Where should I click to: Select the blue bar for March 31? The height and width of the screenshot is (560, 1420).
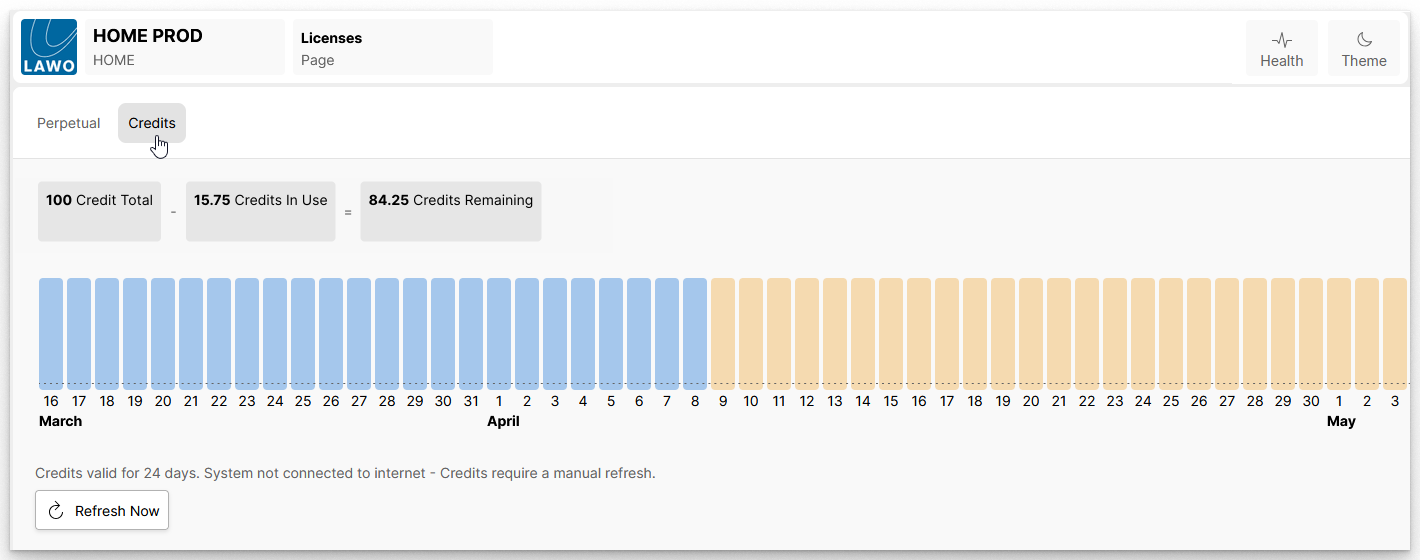[x=471, y=333]
